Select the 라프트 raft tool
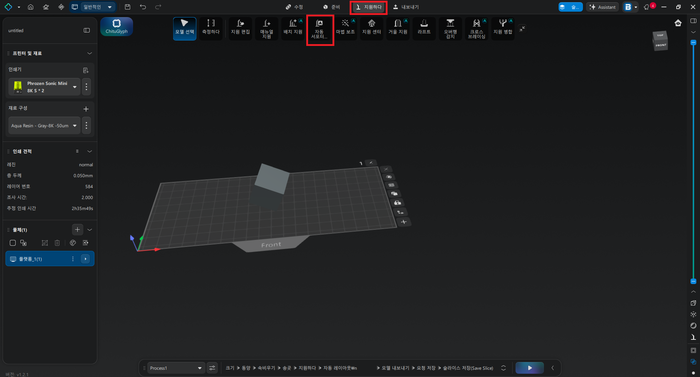700x377 pixels. coord(424,29)
